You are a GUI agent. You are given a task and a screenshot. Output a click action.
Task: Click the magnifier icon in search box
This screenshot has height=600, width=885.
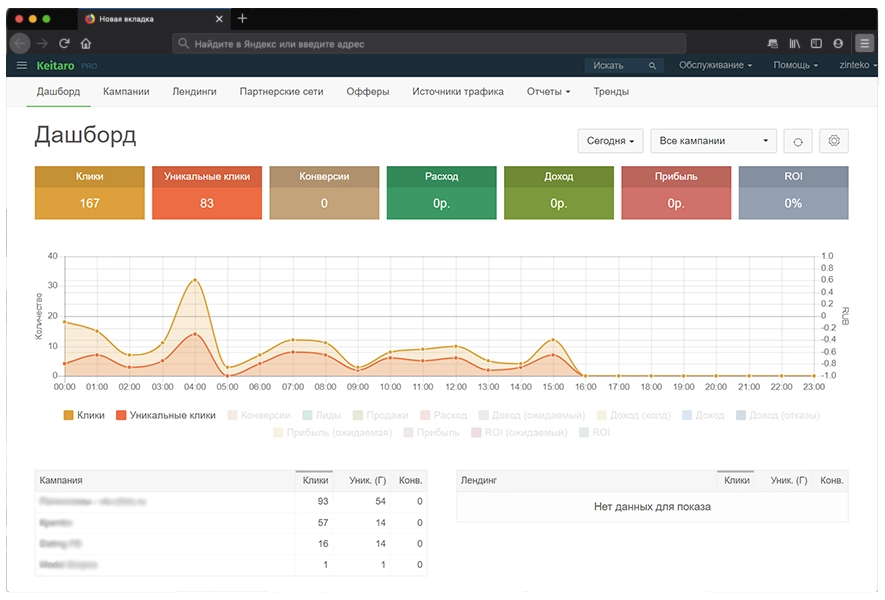click(x=652, y=66)
